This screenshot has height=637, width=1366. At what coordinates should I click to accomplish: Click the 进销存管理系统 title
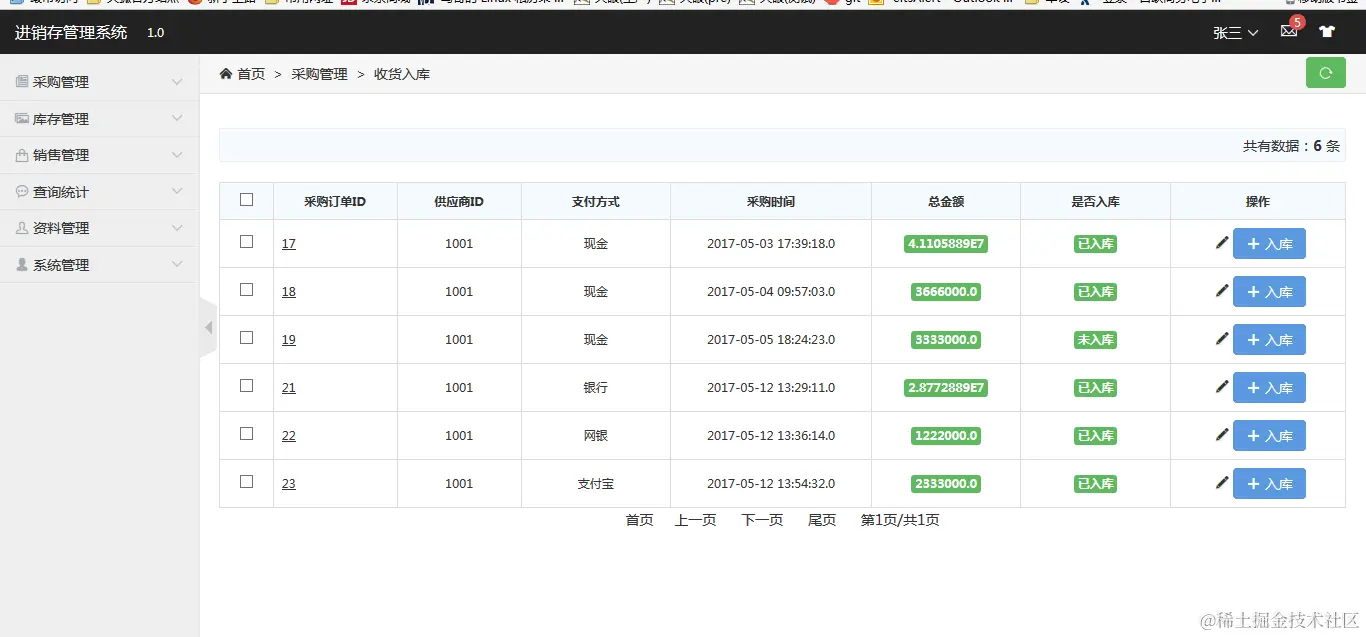point(71,32)
